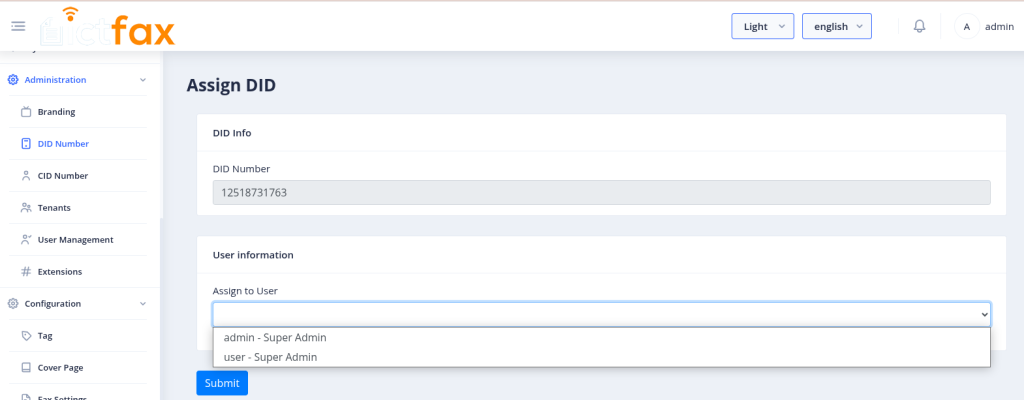Select 'admin - Super Admin' option
1024x400 pixels.
(x=275, y=338)
